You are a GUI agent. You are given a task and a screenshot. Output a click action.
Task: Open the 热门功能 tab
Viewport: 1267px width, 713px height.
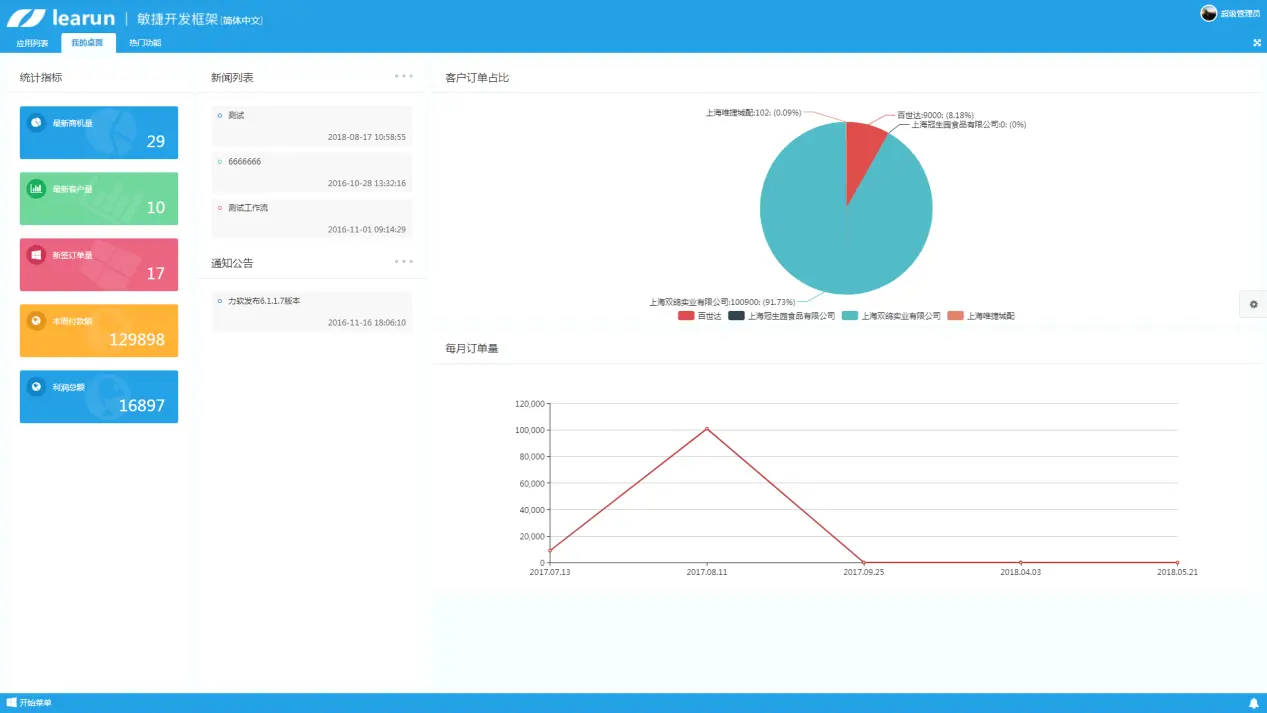click(145, 43)
